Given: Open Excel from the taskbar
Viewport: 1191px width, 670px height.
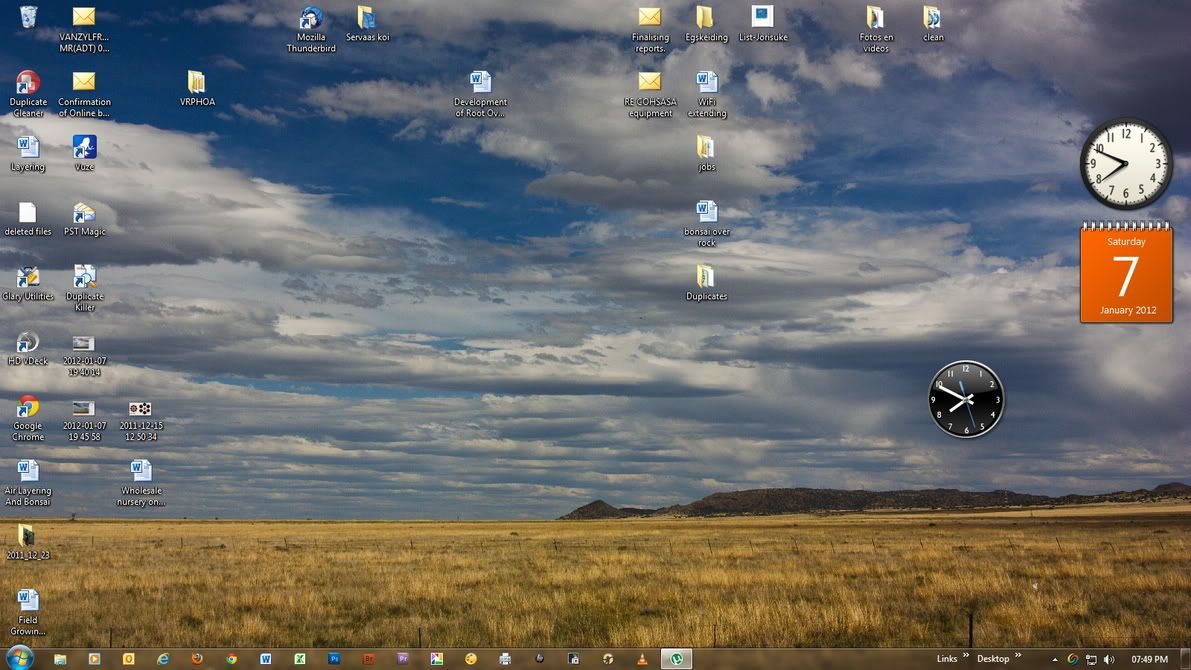Looking at the screenshot, I should click(299, 659).
